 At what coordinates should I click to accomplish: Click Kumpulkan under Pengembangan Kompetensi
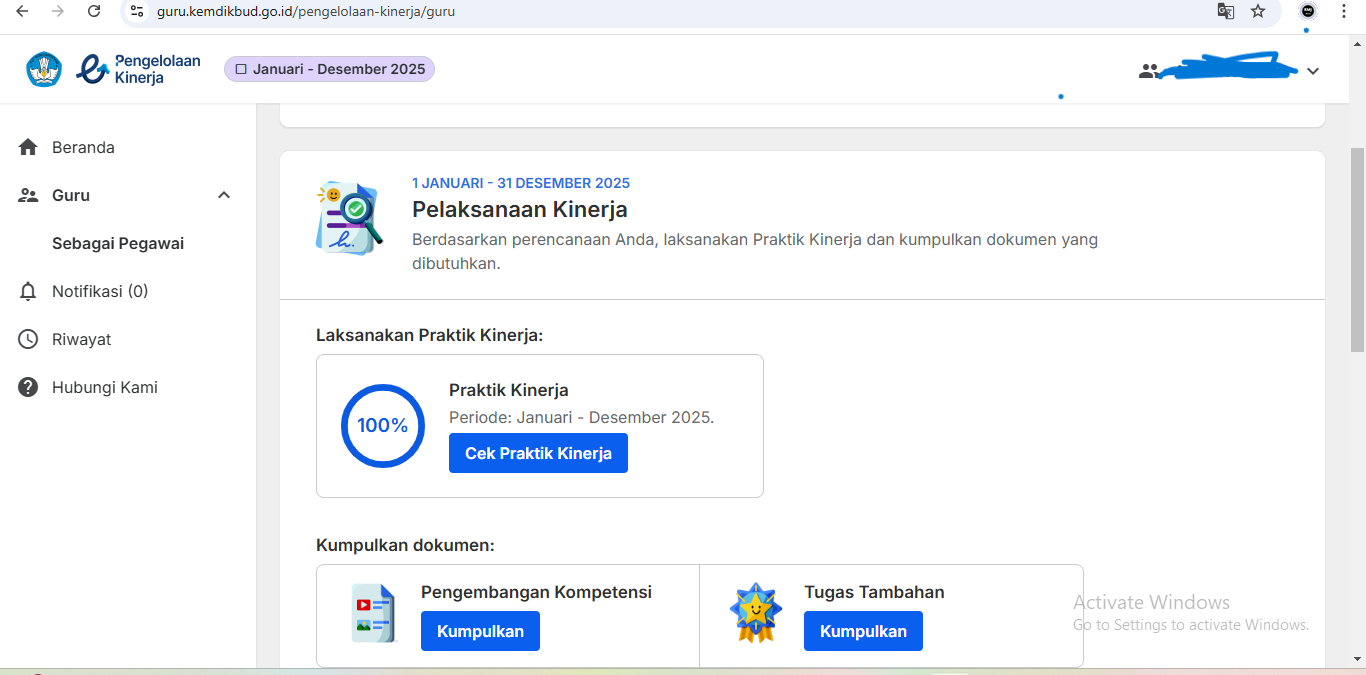click(x=480, y=631)
